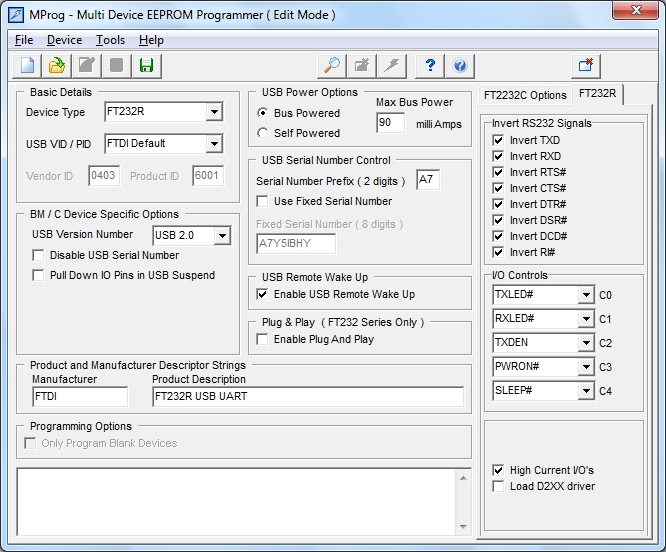This screenshot has height=552, width=666.
Task: Click the black question mark Help icon
Action: 430,66
